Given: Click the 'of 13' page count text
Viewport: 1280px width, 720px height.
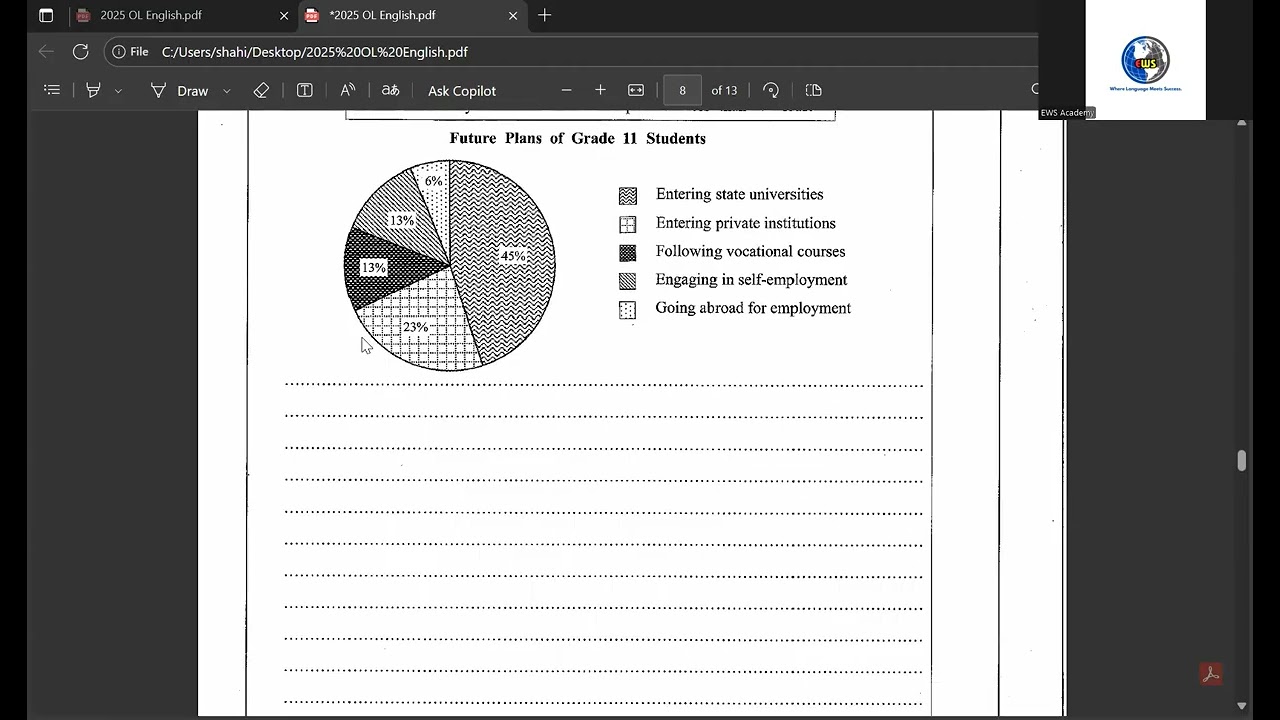Looking at the screenshot, I should (x=724, y=91).
